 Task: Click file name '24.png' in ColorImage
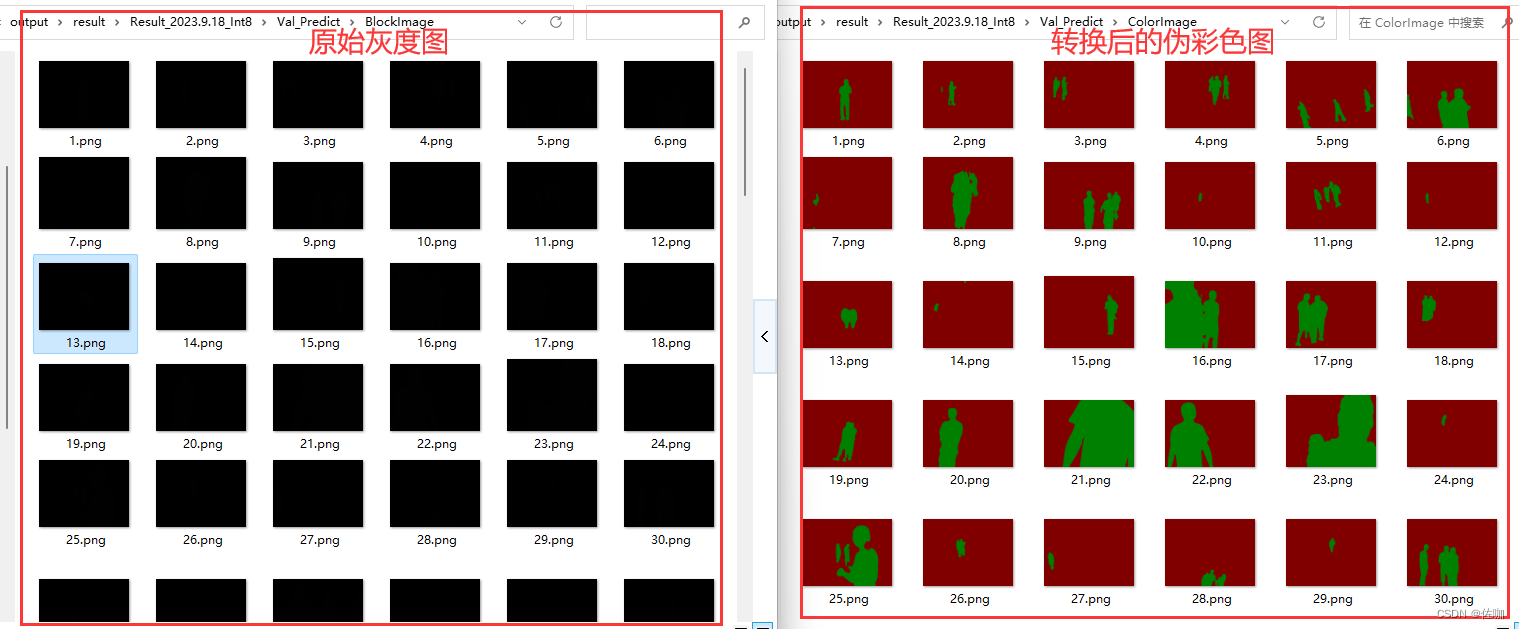pyautogui.click(x=1453, y=480)
